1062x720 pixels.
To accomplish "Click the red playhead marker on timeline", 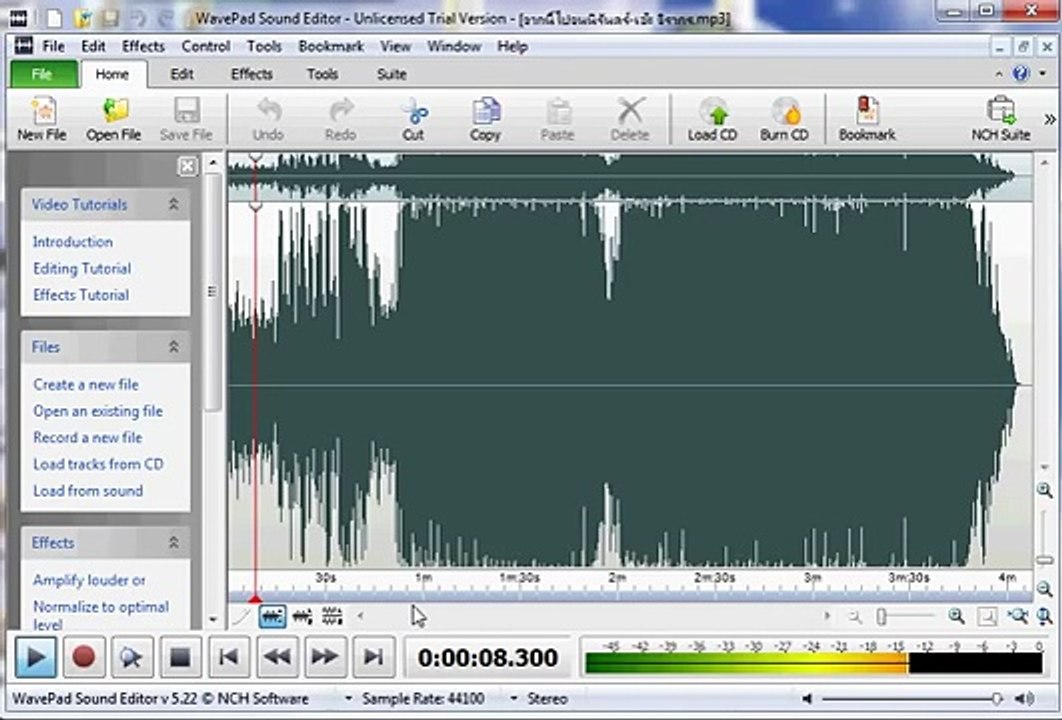I will click(255, 598).
